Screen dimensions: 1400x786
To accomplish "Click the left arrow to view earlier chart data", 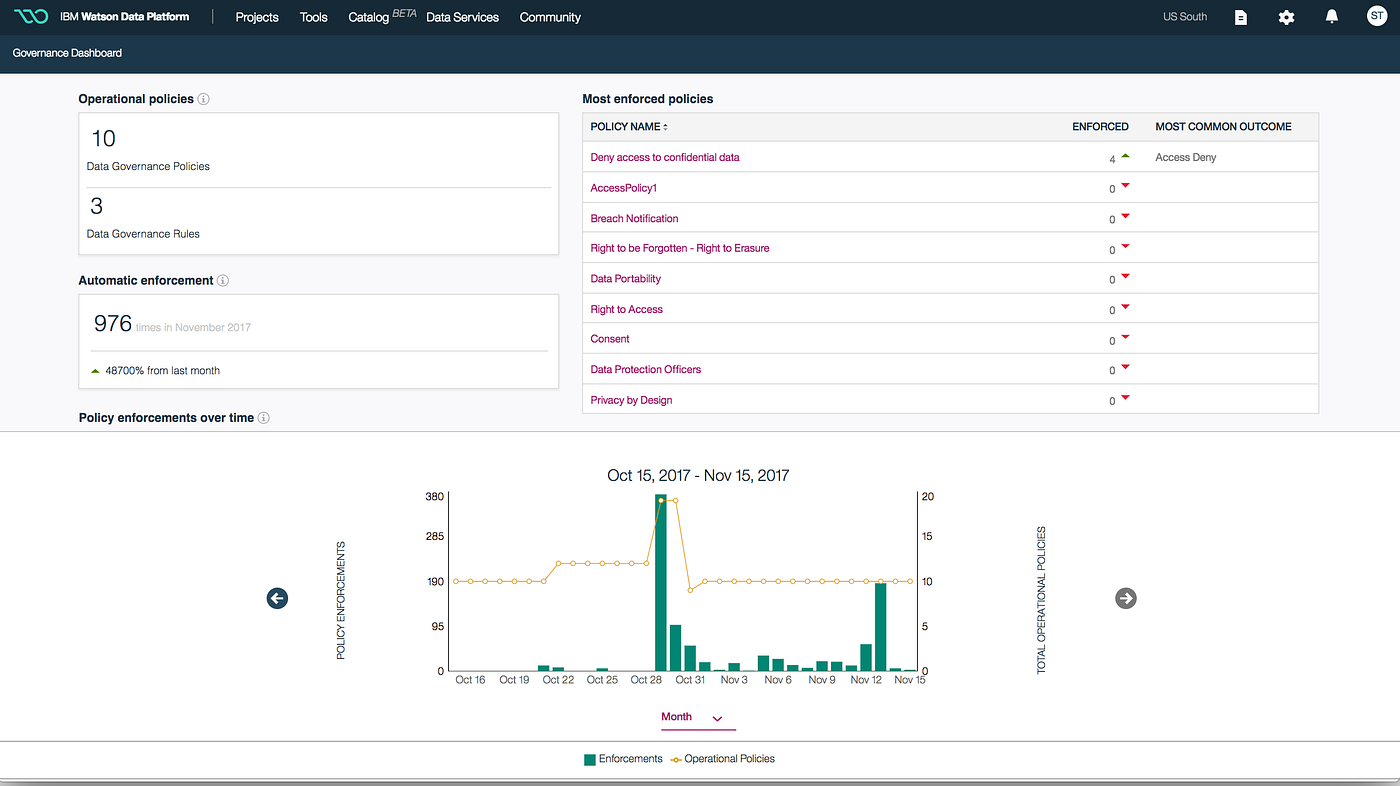I will [277, 598].
